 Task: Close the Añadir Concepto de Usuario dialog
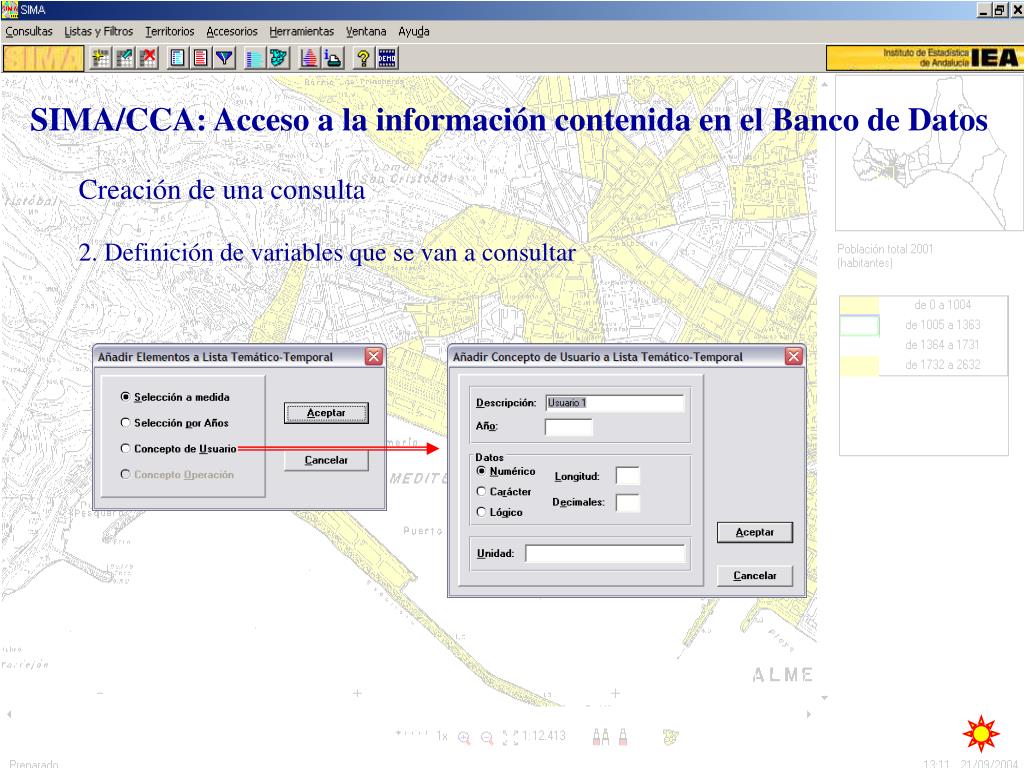point(793,357)
